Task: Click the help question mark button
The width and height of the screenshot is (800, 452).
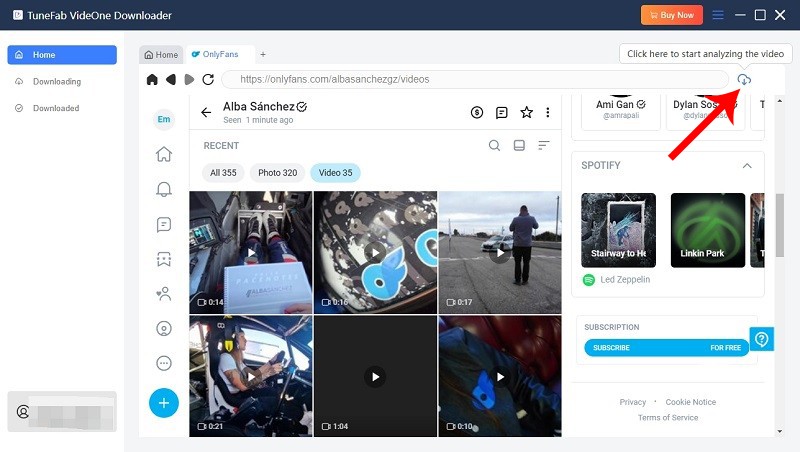Action: coord(761,339)
